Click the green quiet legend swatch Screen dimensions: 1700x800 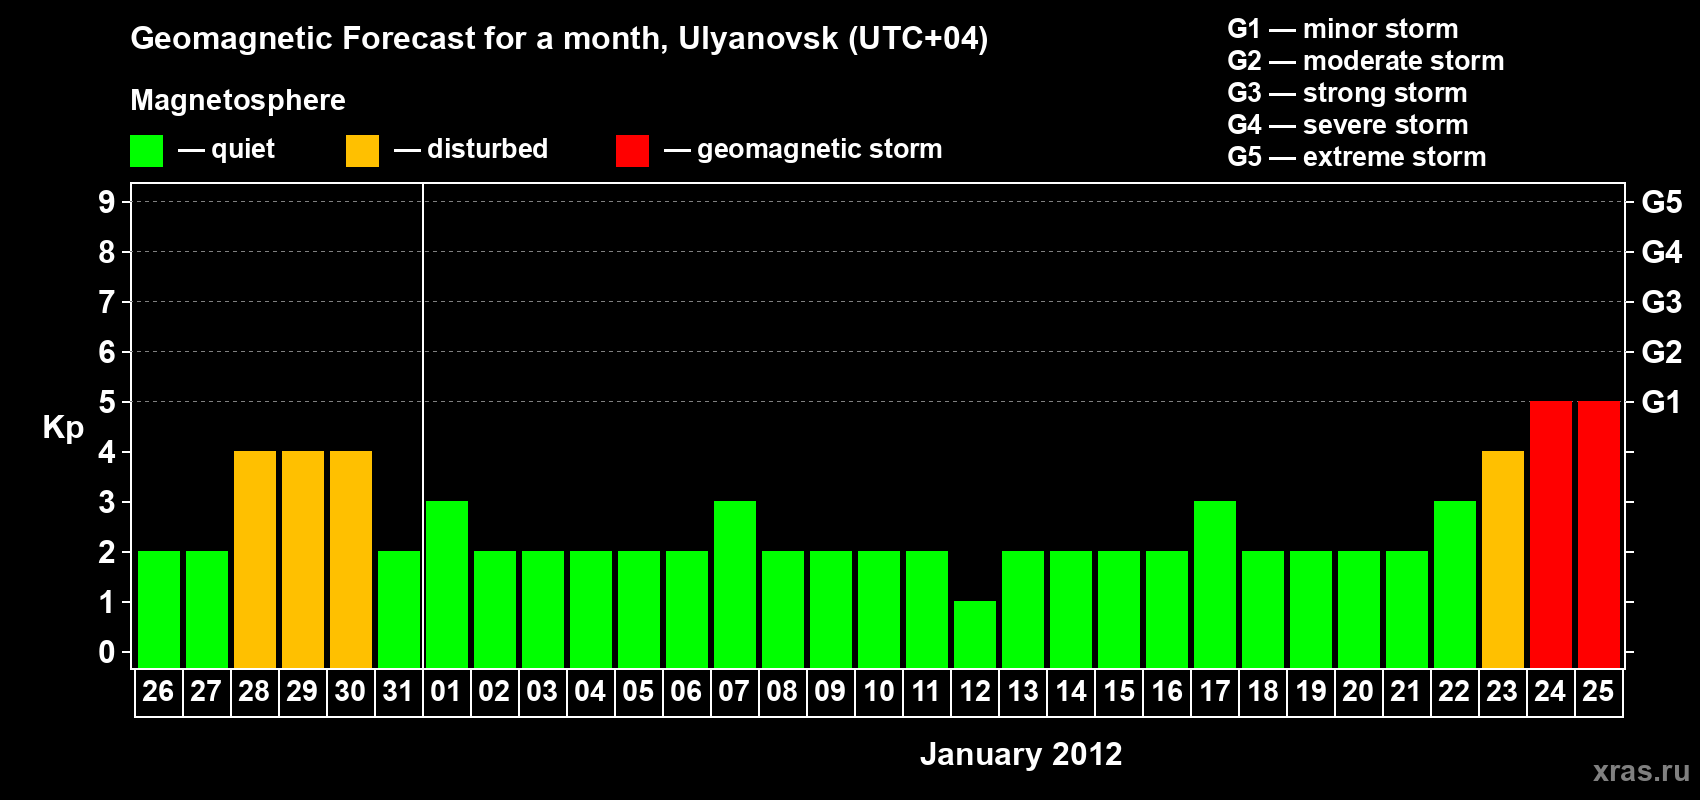146,151
